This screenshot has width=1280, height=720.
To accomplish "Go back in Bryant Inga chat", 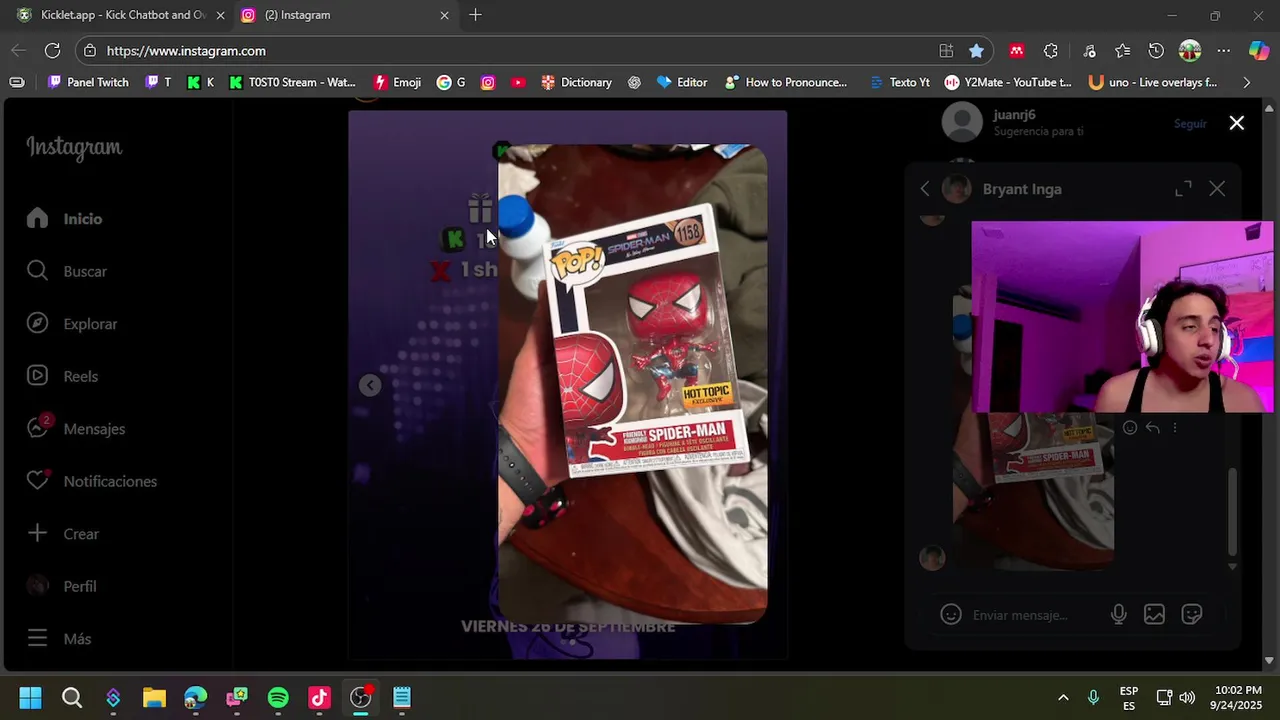I will tap(925, 189).
